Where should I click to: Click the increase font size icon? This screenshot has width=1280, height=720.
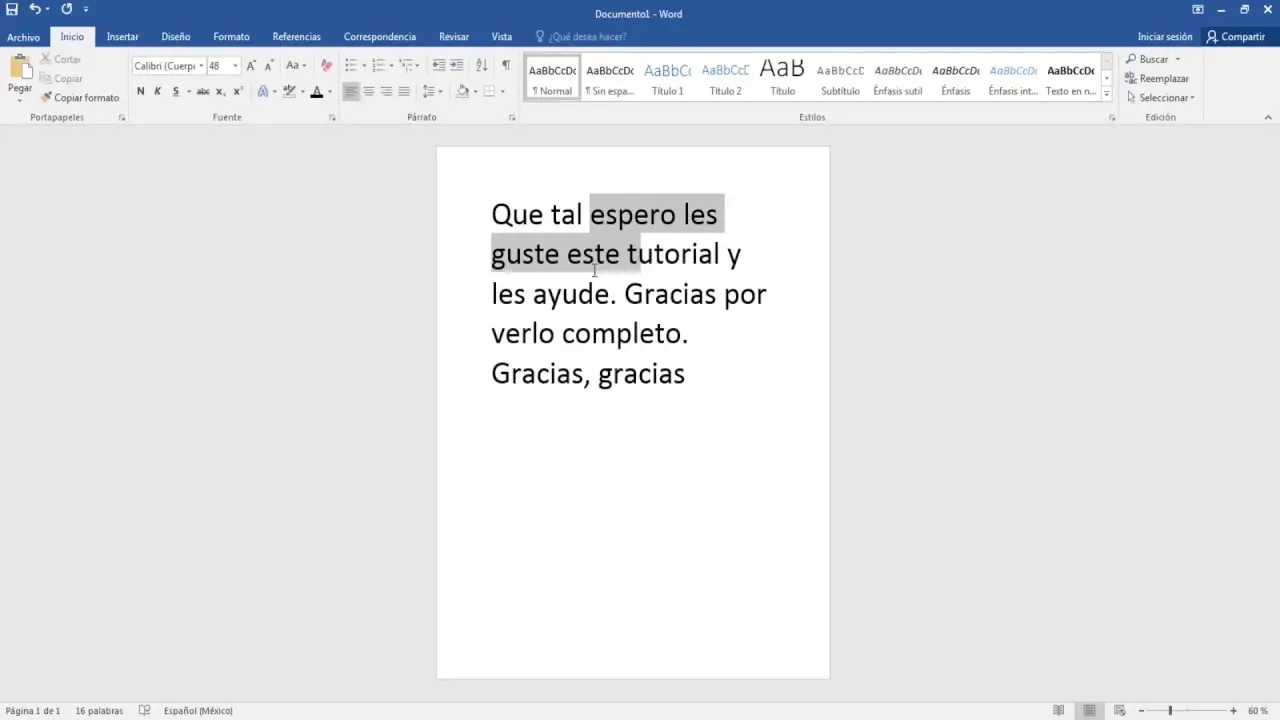(x=251, y=66)
